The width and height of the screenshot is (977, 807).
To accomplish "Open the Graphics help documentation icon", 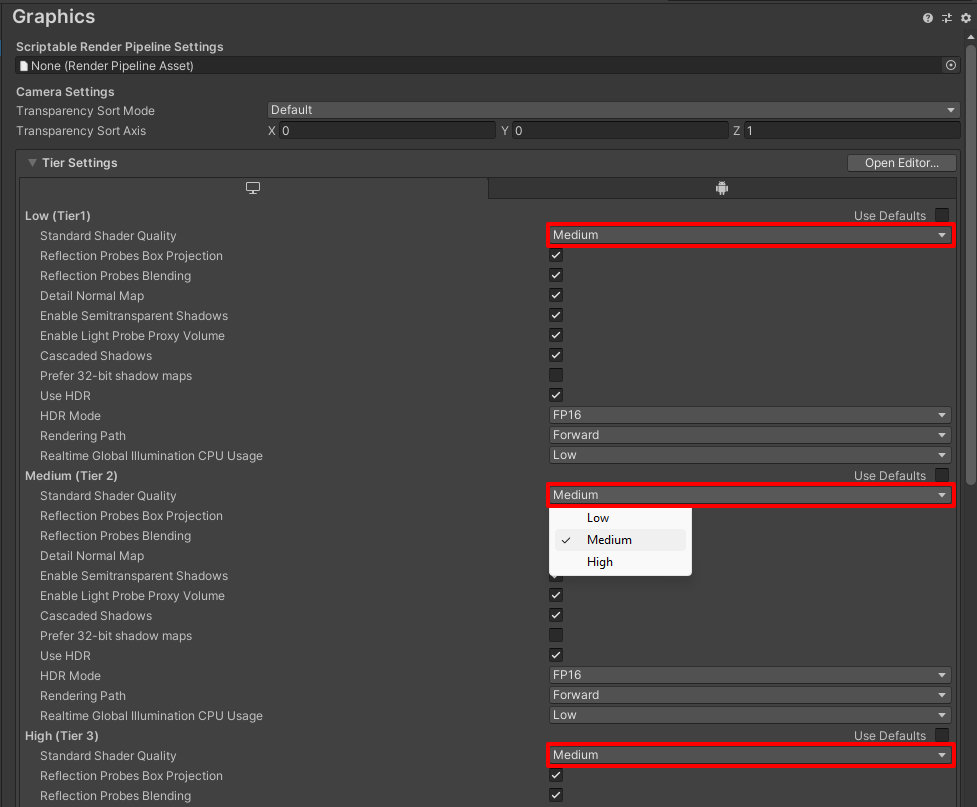I will 928,18.
